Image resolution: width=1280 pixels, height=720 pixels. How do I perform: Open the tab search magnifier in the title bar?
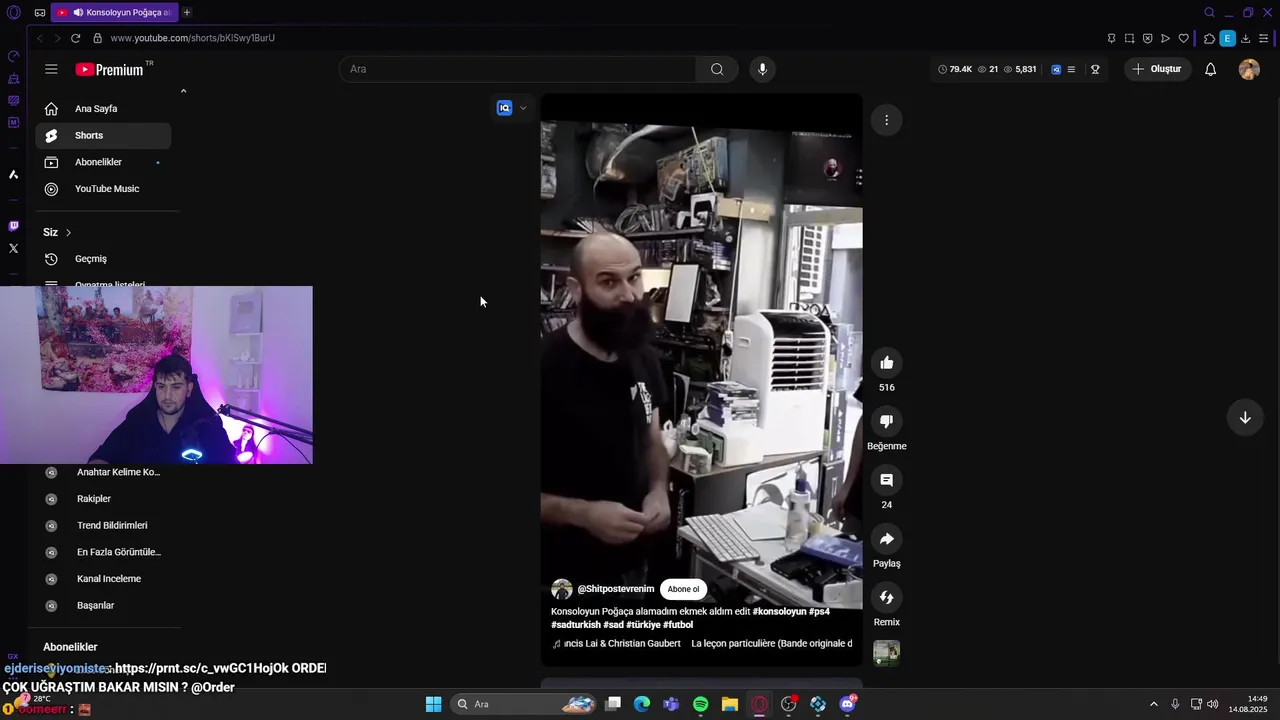[x=1209, y=12]
